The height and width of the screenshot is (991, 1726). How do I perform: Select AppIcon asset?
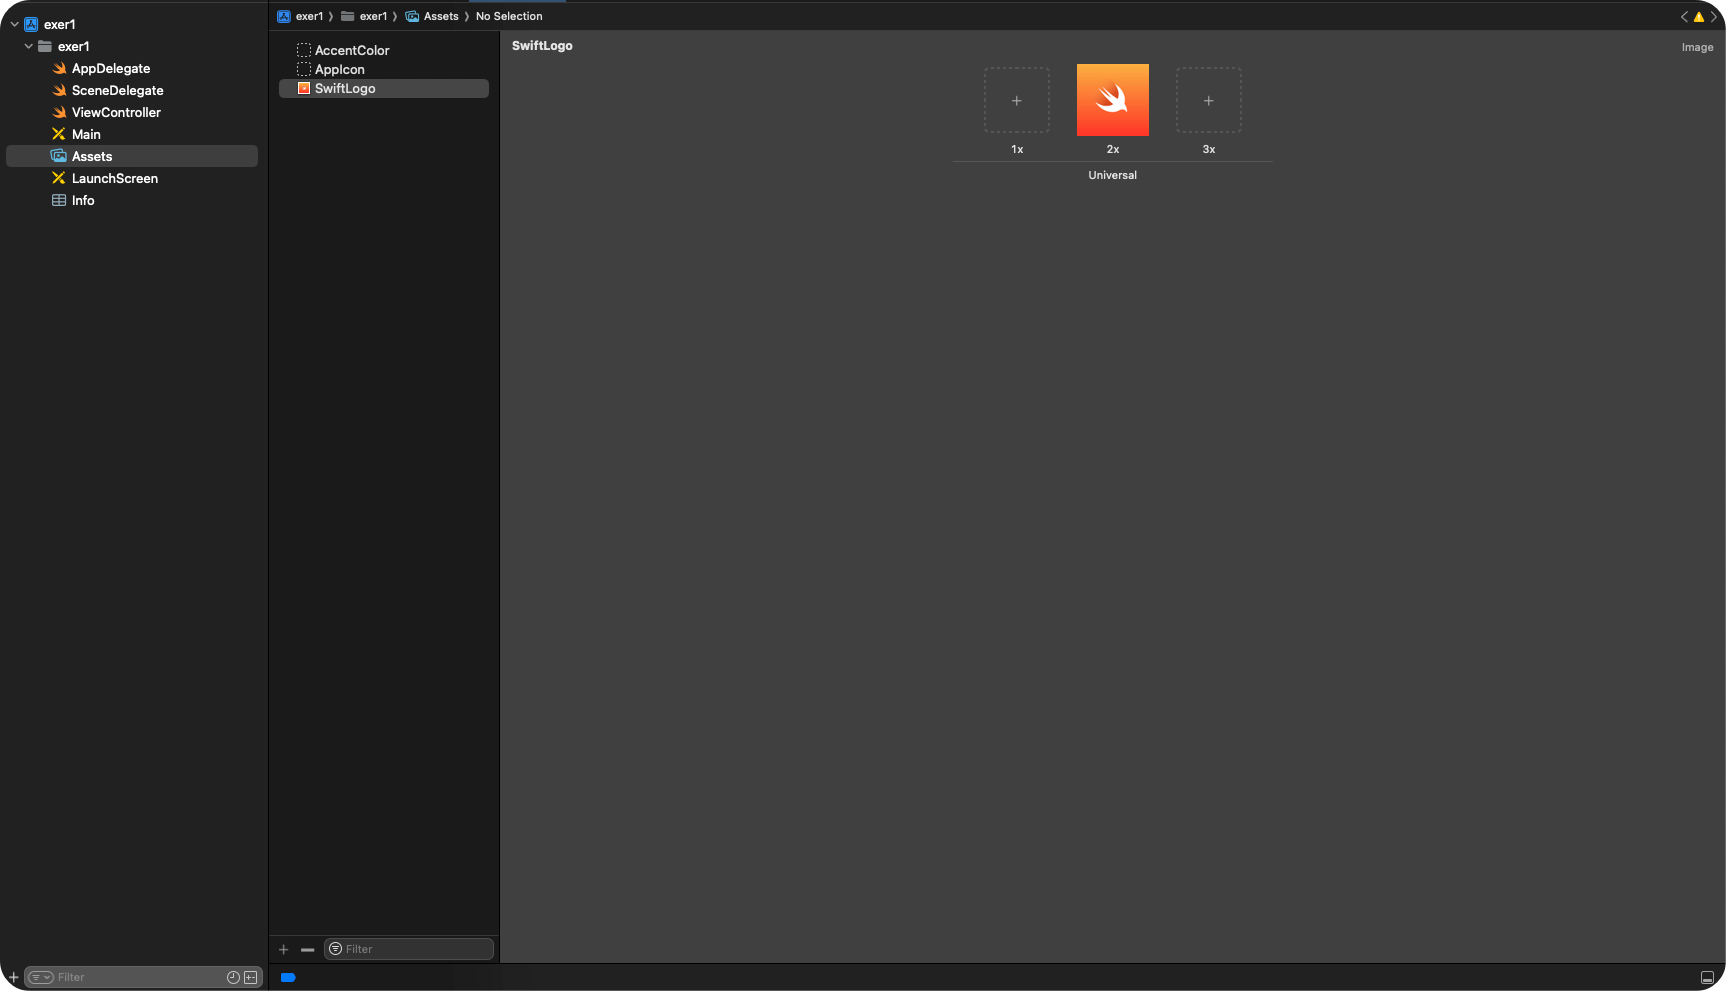[340, 69]
